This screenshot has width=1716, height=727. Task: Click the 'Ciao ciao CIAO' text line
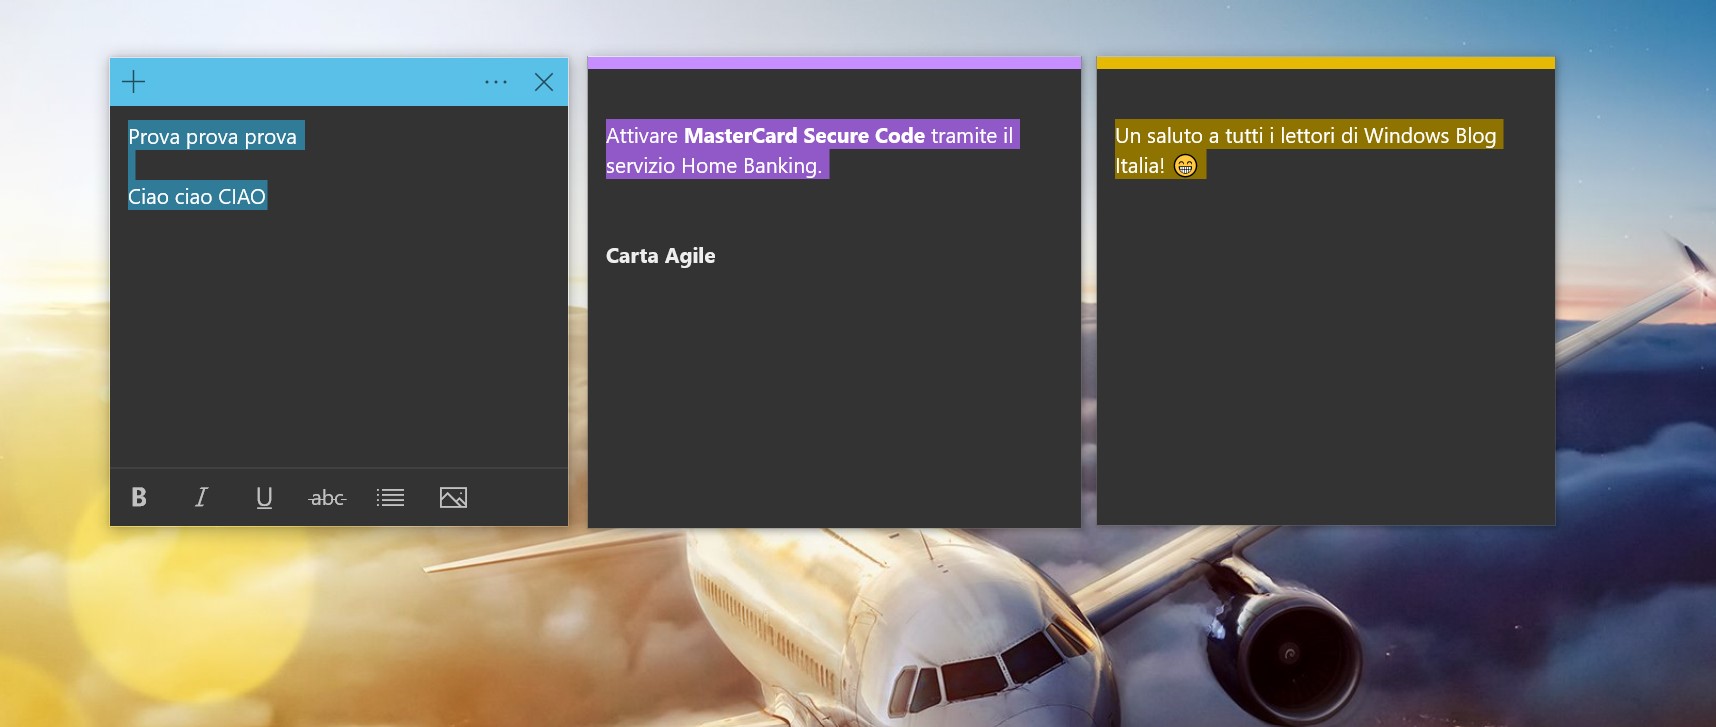[x=197, y=196]
